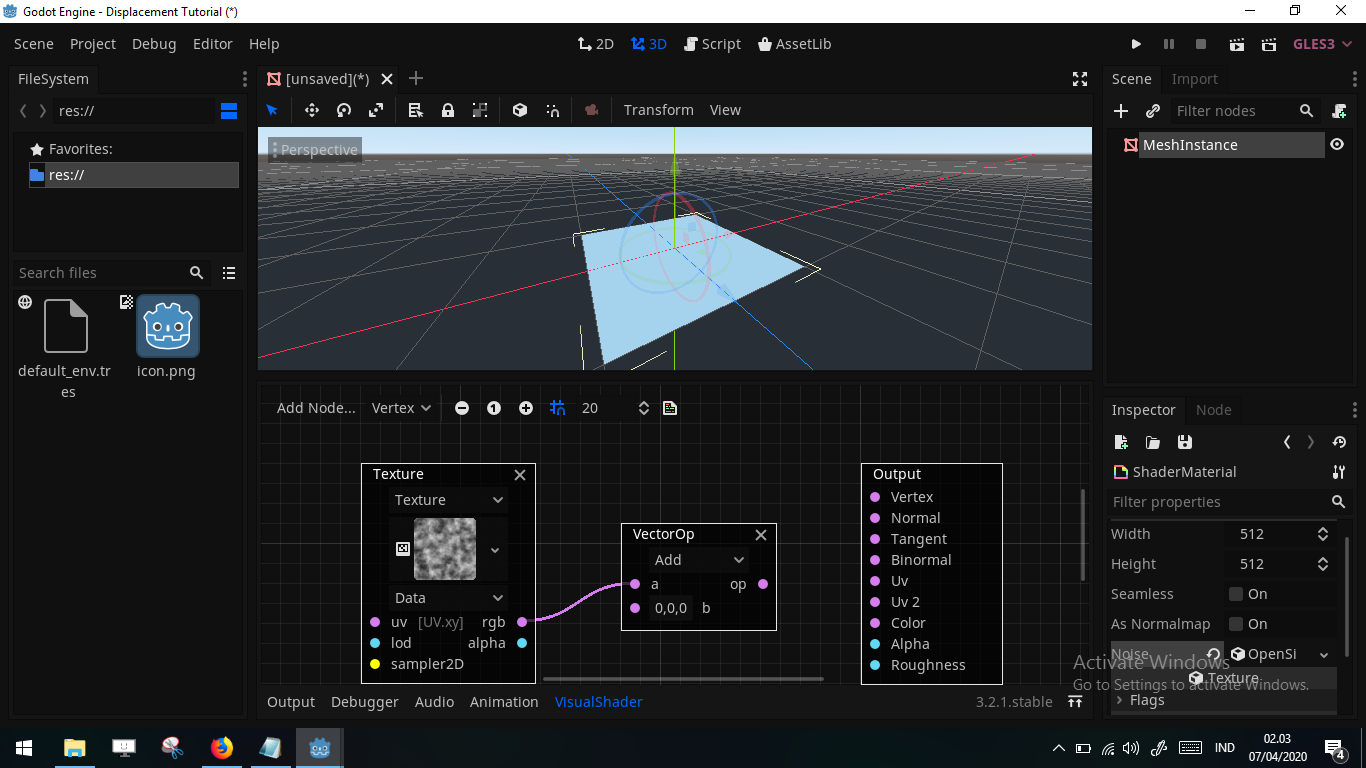Screen dimensions: 1366x768
Task: Open the Vertex shader mode dropdown
Action: pyautogui.click(x=399, y=408)
